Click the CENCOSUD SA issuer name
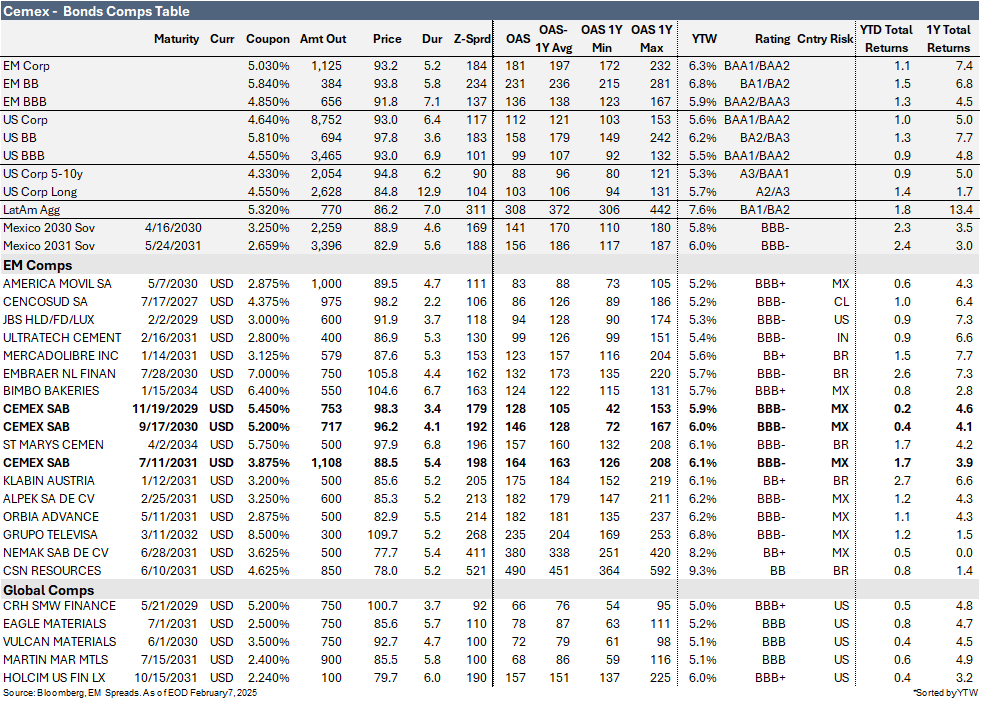981x706 pixels. coord(45,302)
